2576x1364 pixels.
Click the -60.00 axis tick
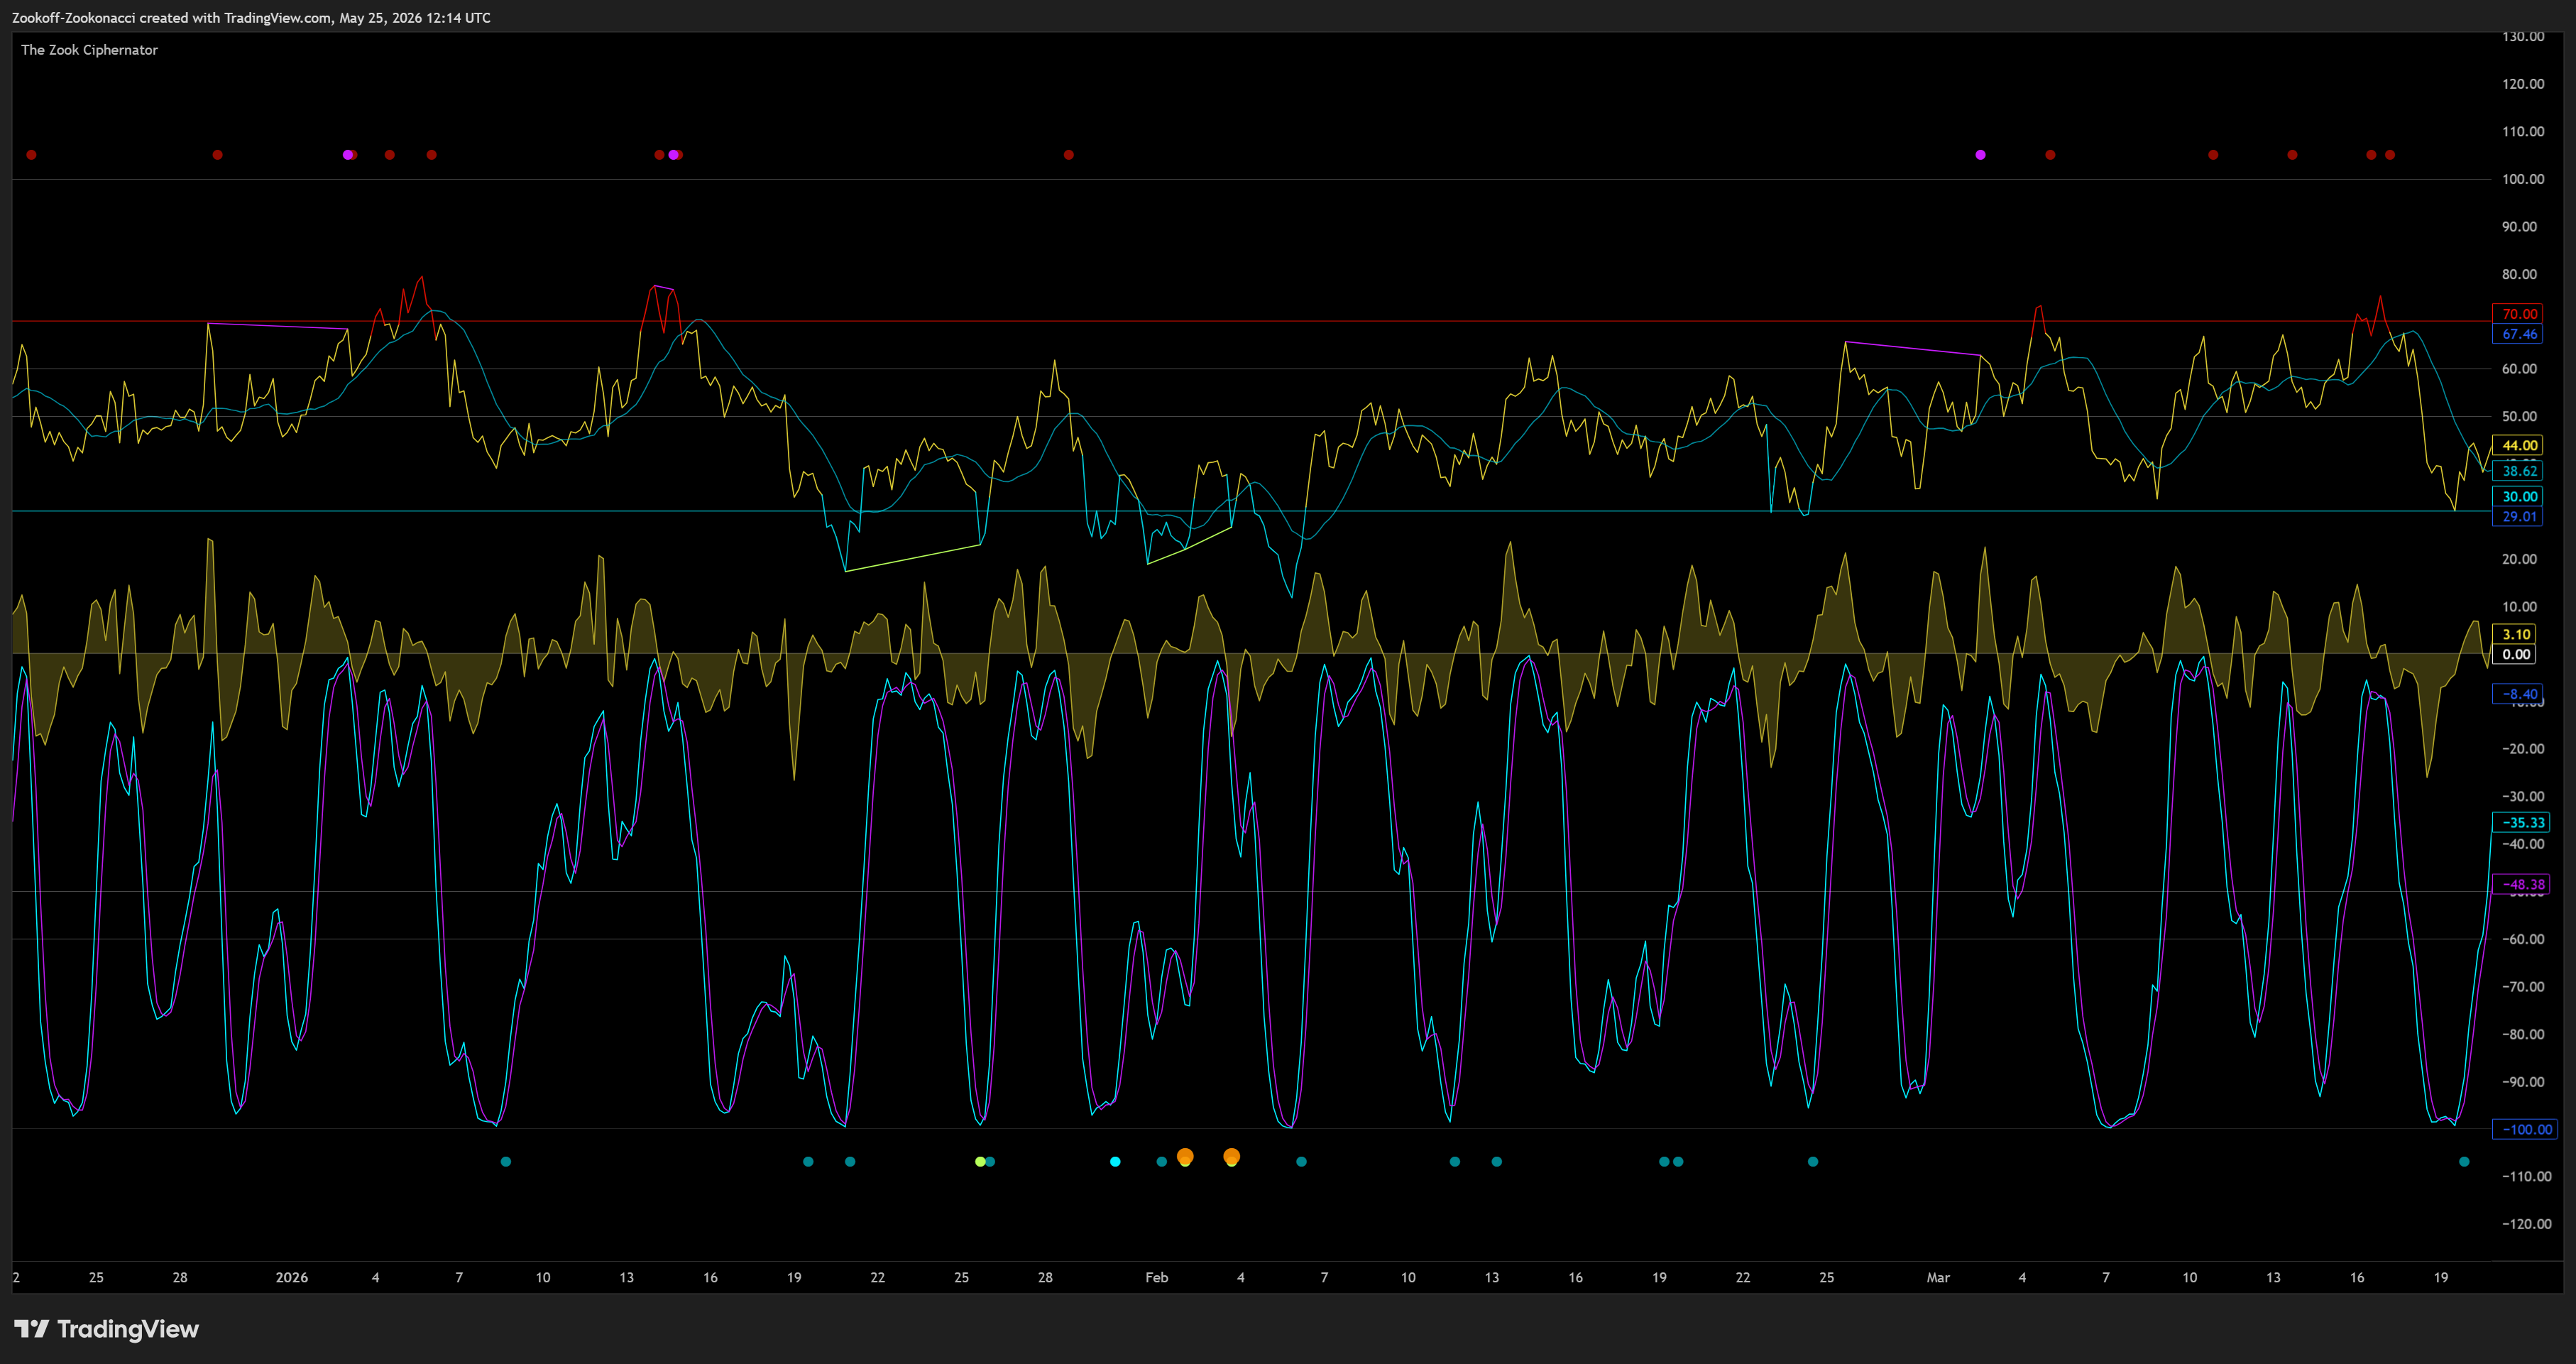click(x=2522, y=939)
